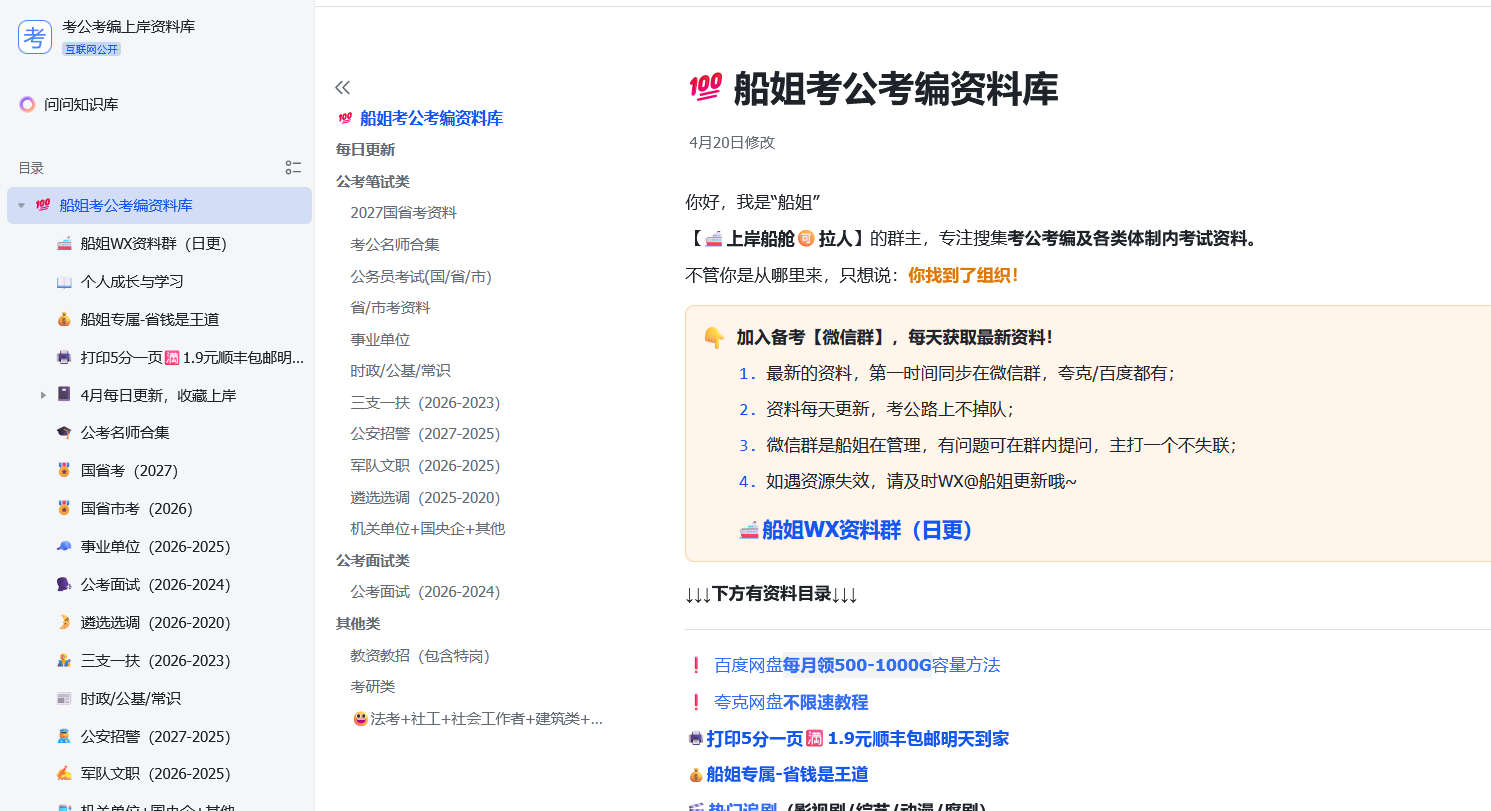
Task: Click the money bag icon in sidebar
Action: [x=64, y=319]
